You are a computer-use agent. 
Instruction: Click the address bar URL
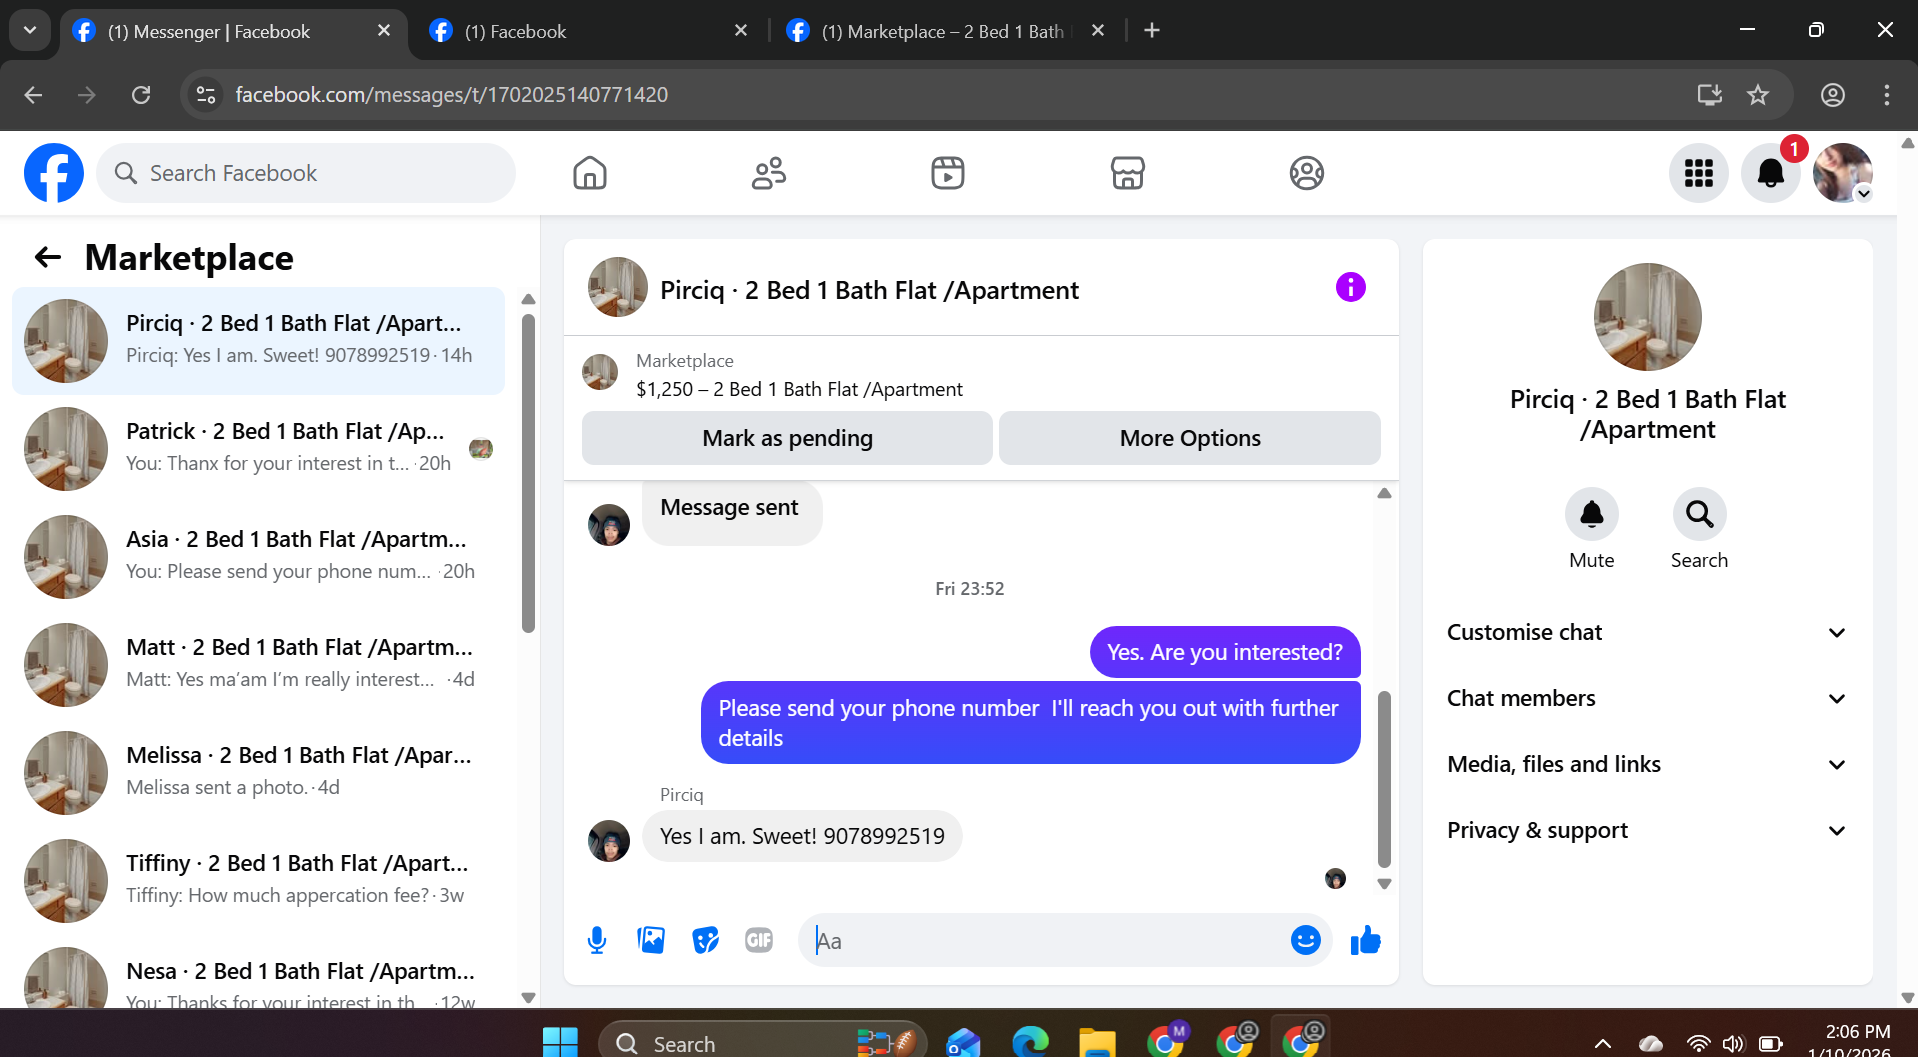pos(451,95)
